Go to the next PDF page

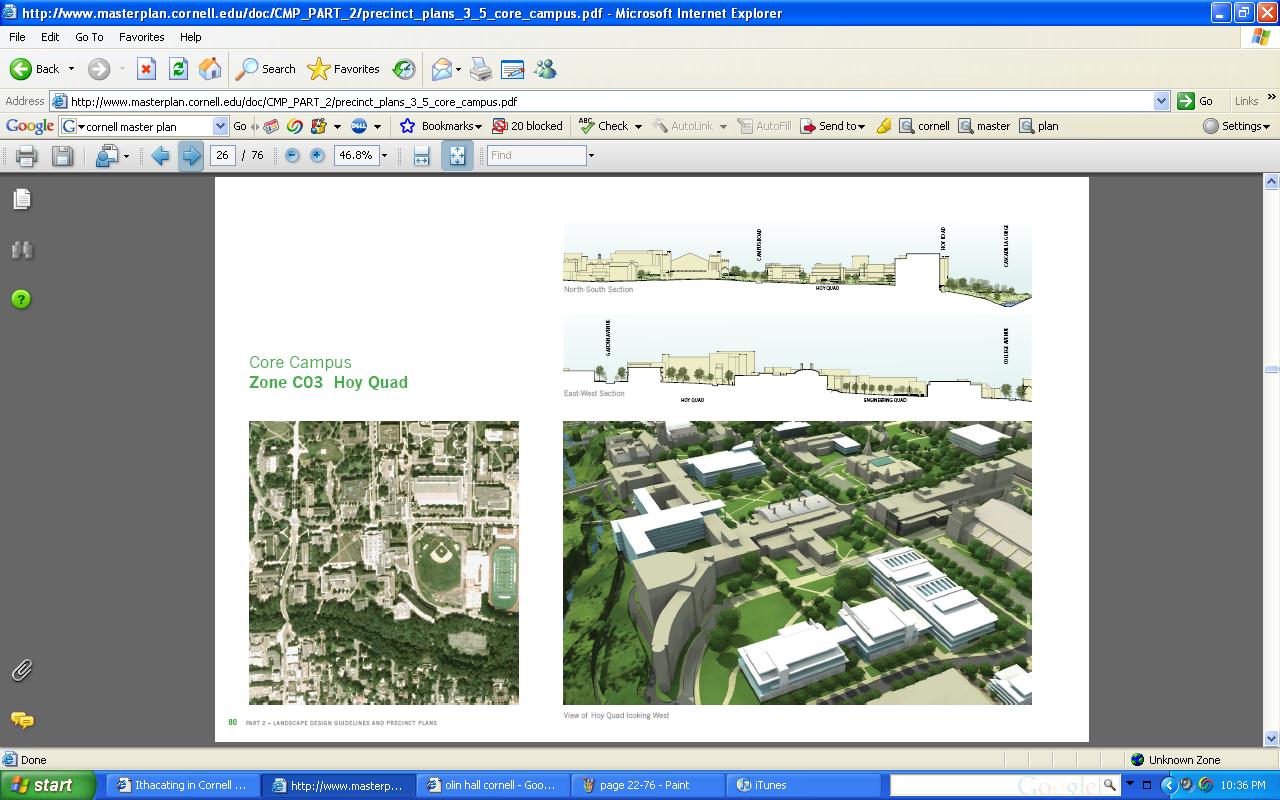pos(190,156)
